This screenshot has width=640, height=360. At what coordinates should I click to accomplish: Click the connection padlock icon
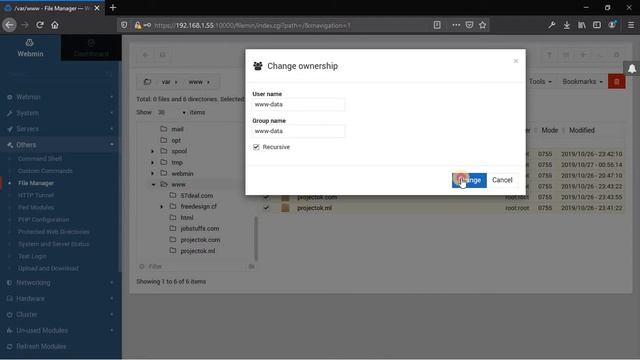click(x=138, y=25)
